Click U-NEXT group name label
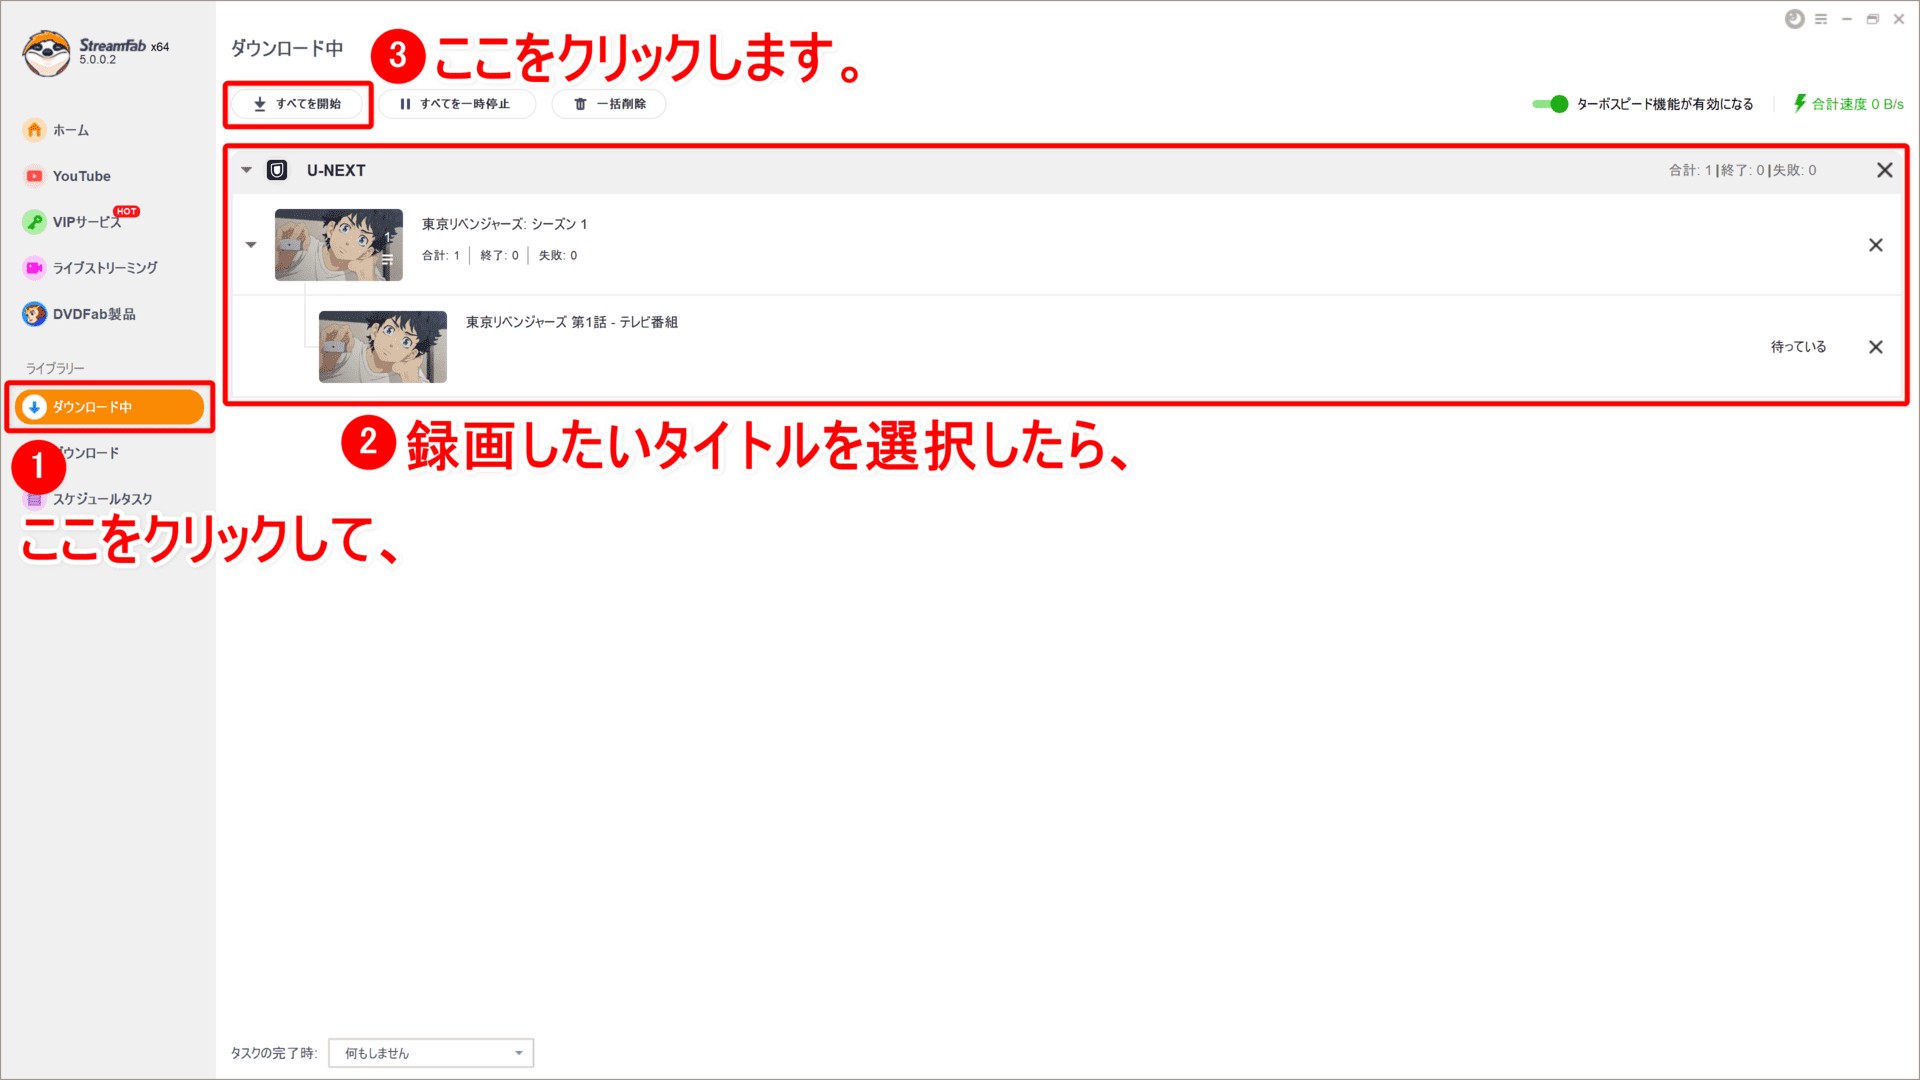Screen dimensions: 1920x1080 click(x=336, y=170)
